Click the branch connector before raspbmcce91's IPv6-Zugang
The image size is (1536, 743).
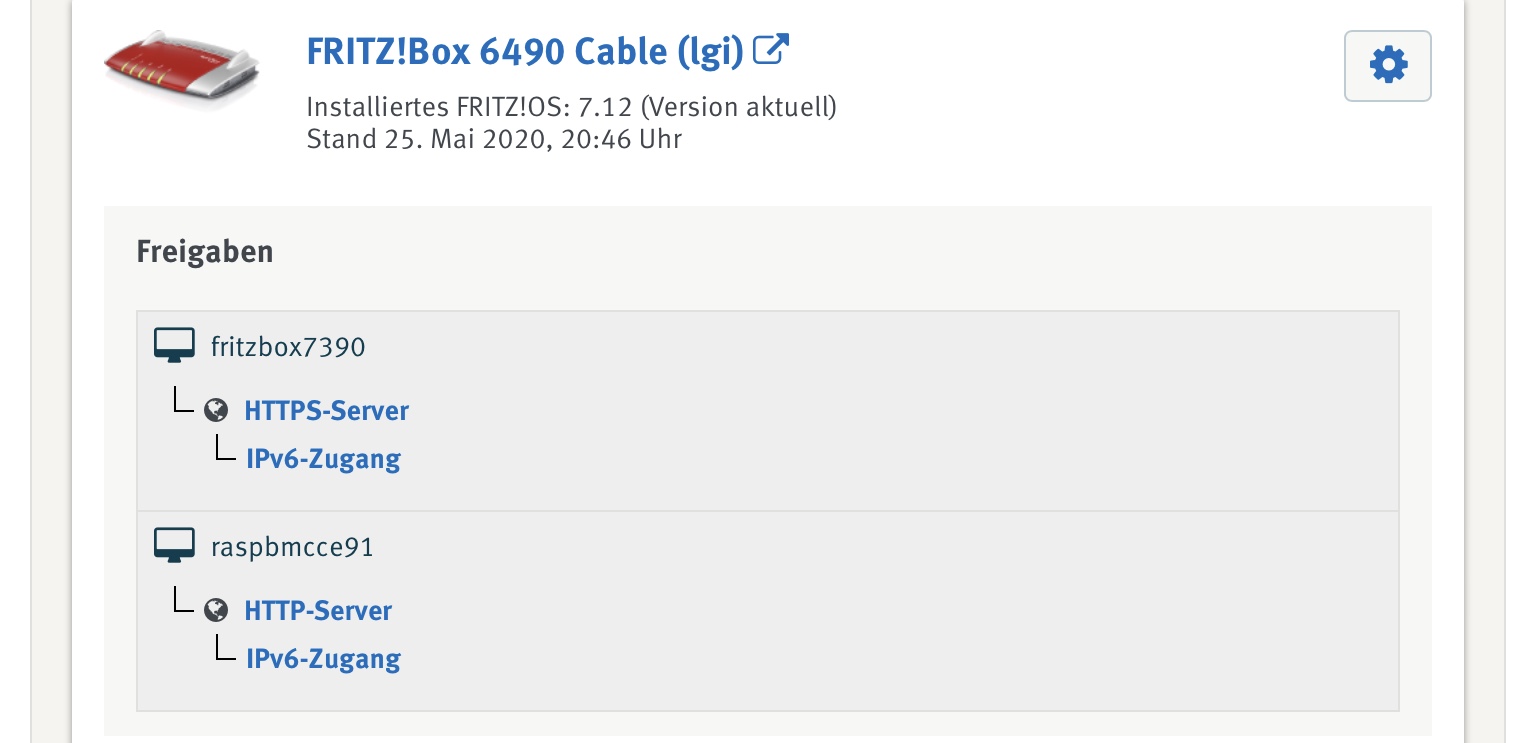[224, 650]
